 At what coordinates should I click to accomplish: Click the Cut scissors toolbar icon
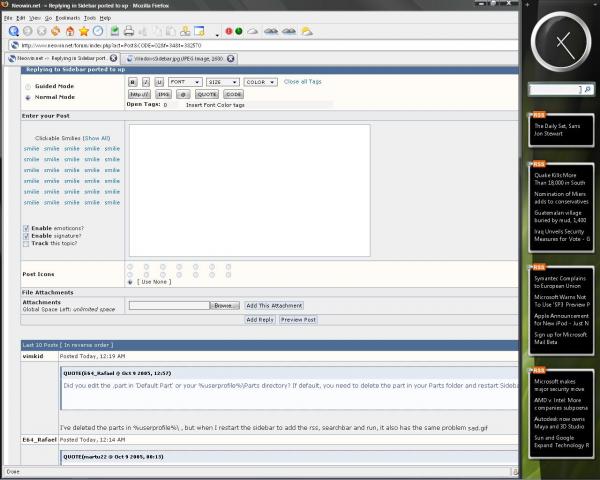143,31
